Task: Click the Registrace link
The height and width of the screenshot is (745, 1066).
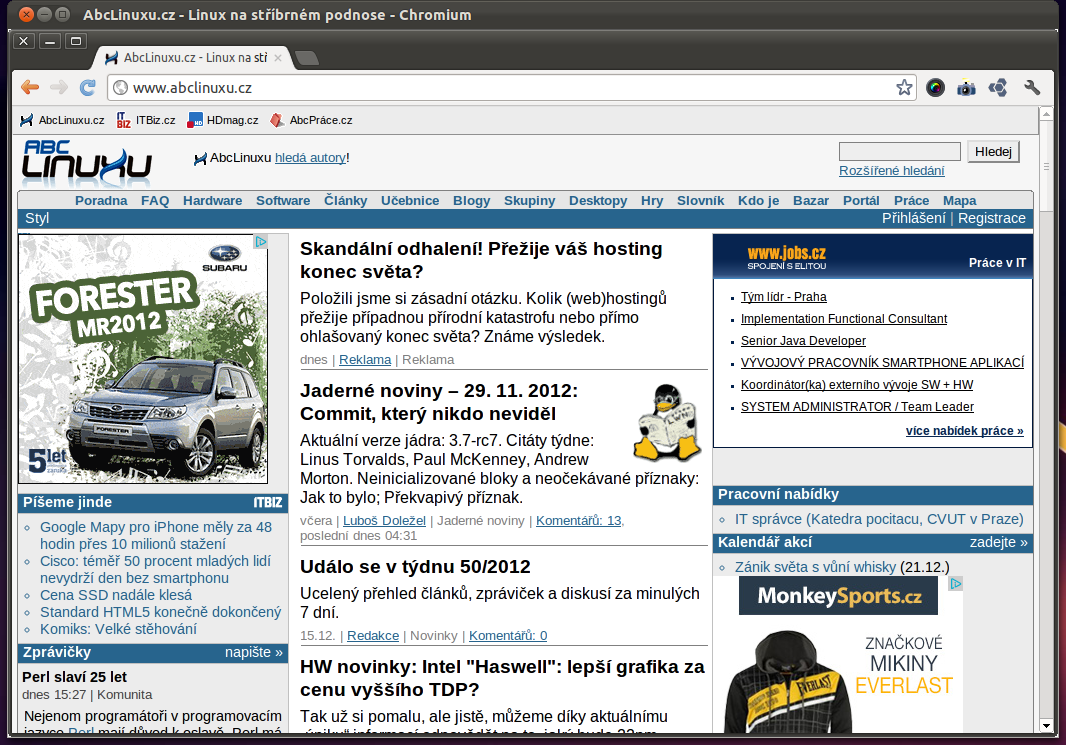Action: 992,218
